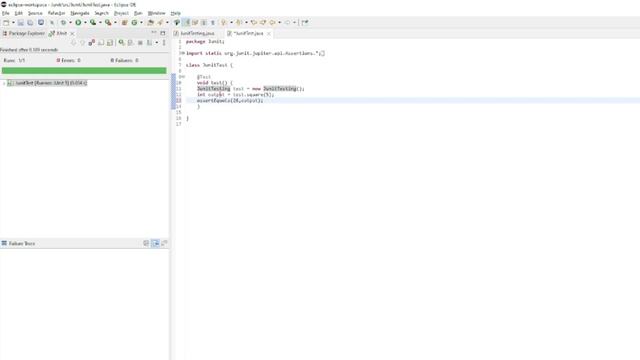640x360 pixels.
Task: Click the Run Last Tool external tools icon
Action: [108, 22]
